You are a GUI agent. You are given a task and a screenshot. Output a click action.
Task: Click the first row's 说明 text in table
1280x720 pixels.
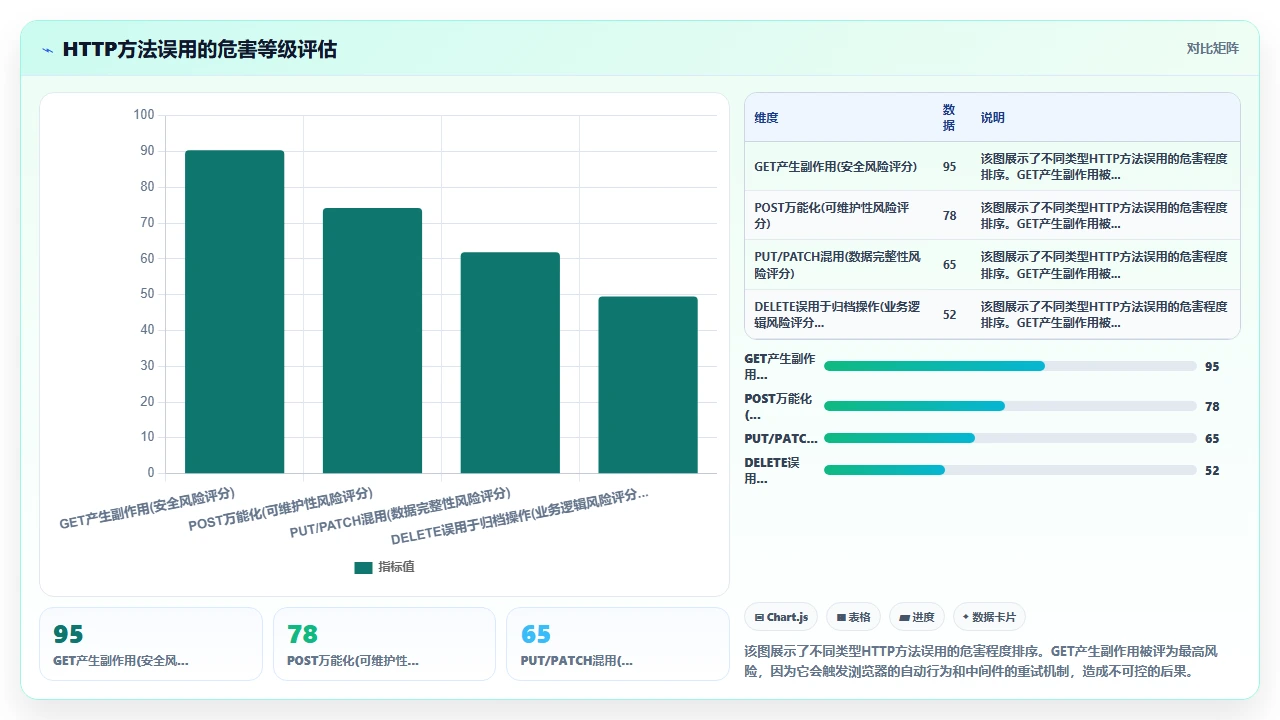click(x=1104, y=166)
